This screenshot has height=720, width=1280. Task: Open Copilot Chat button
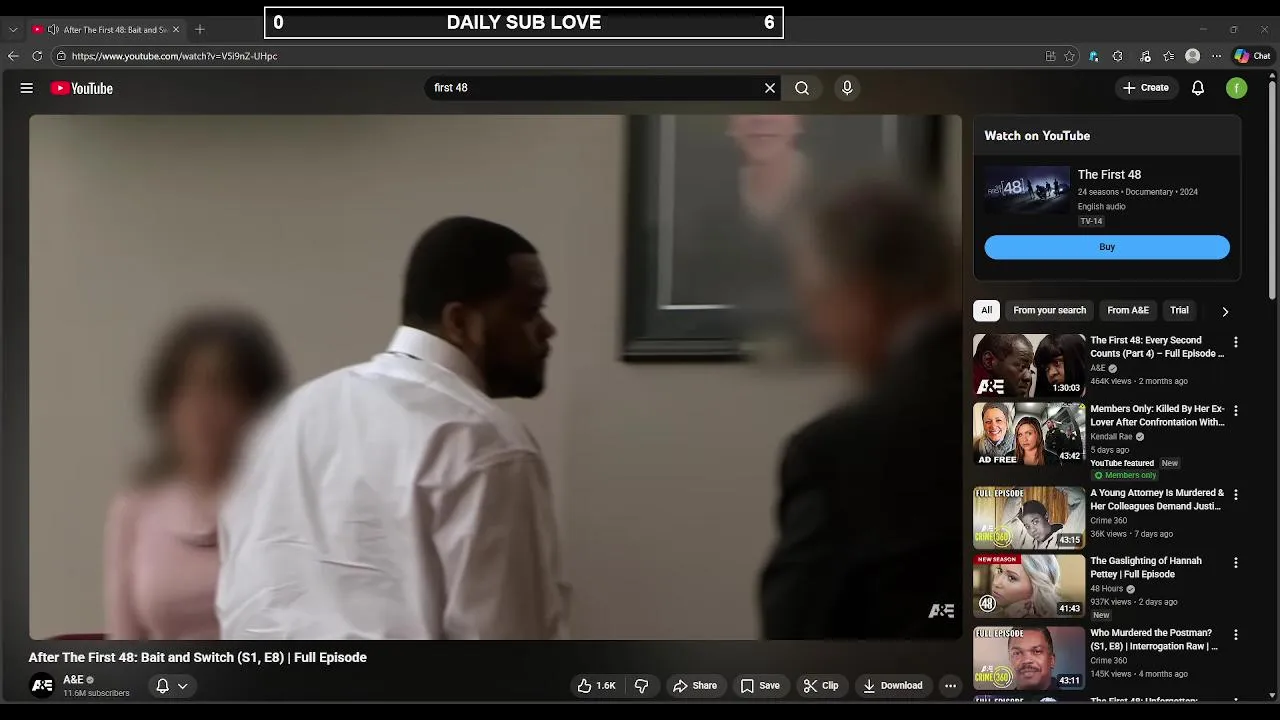[1252, 56]
